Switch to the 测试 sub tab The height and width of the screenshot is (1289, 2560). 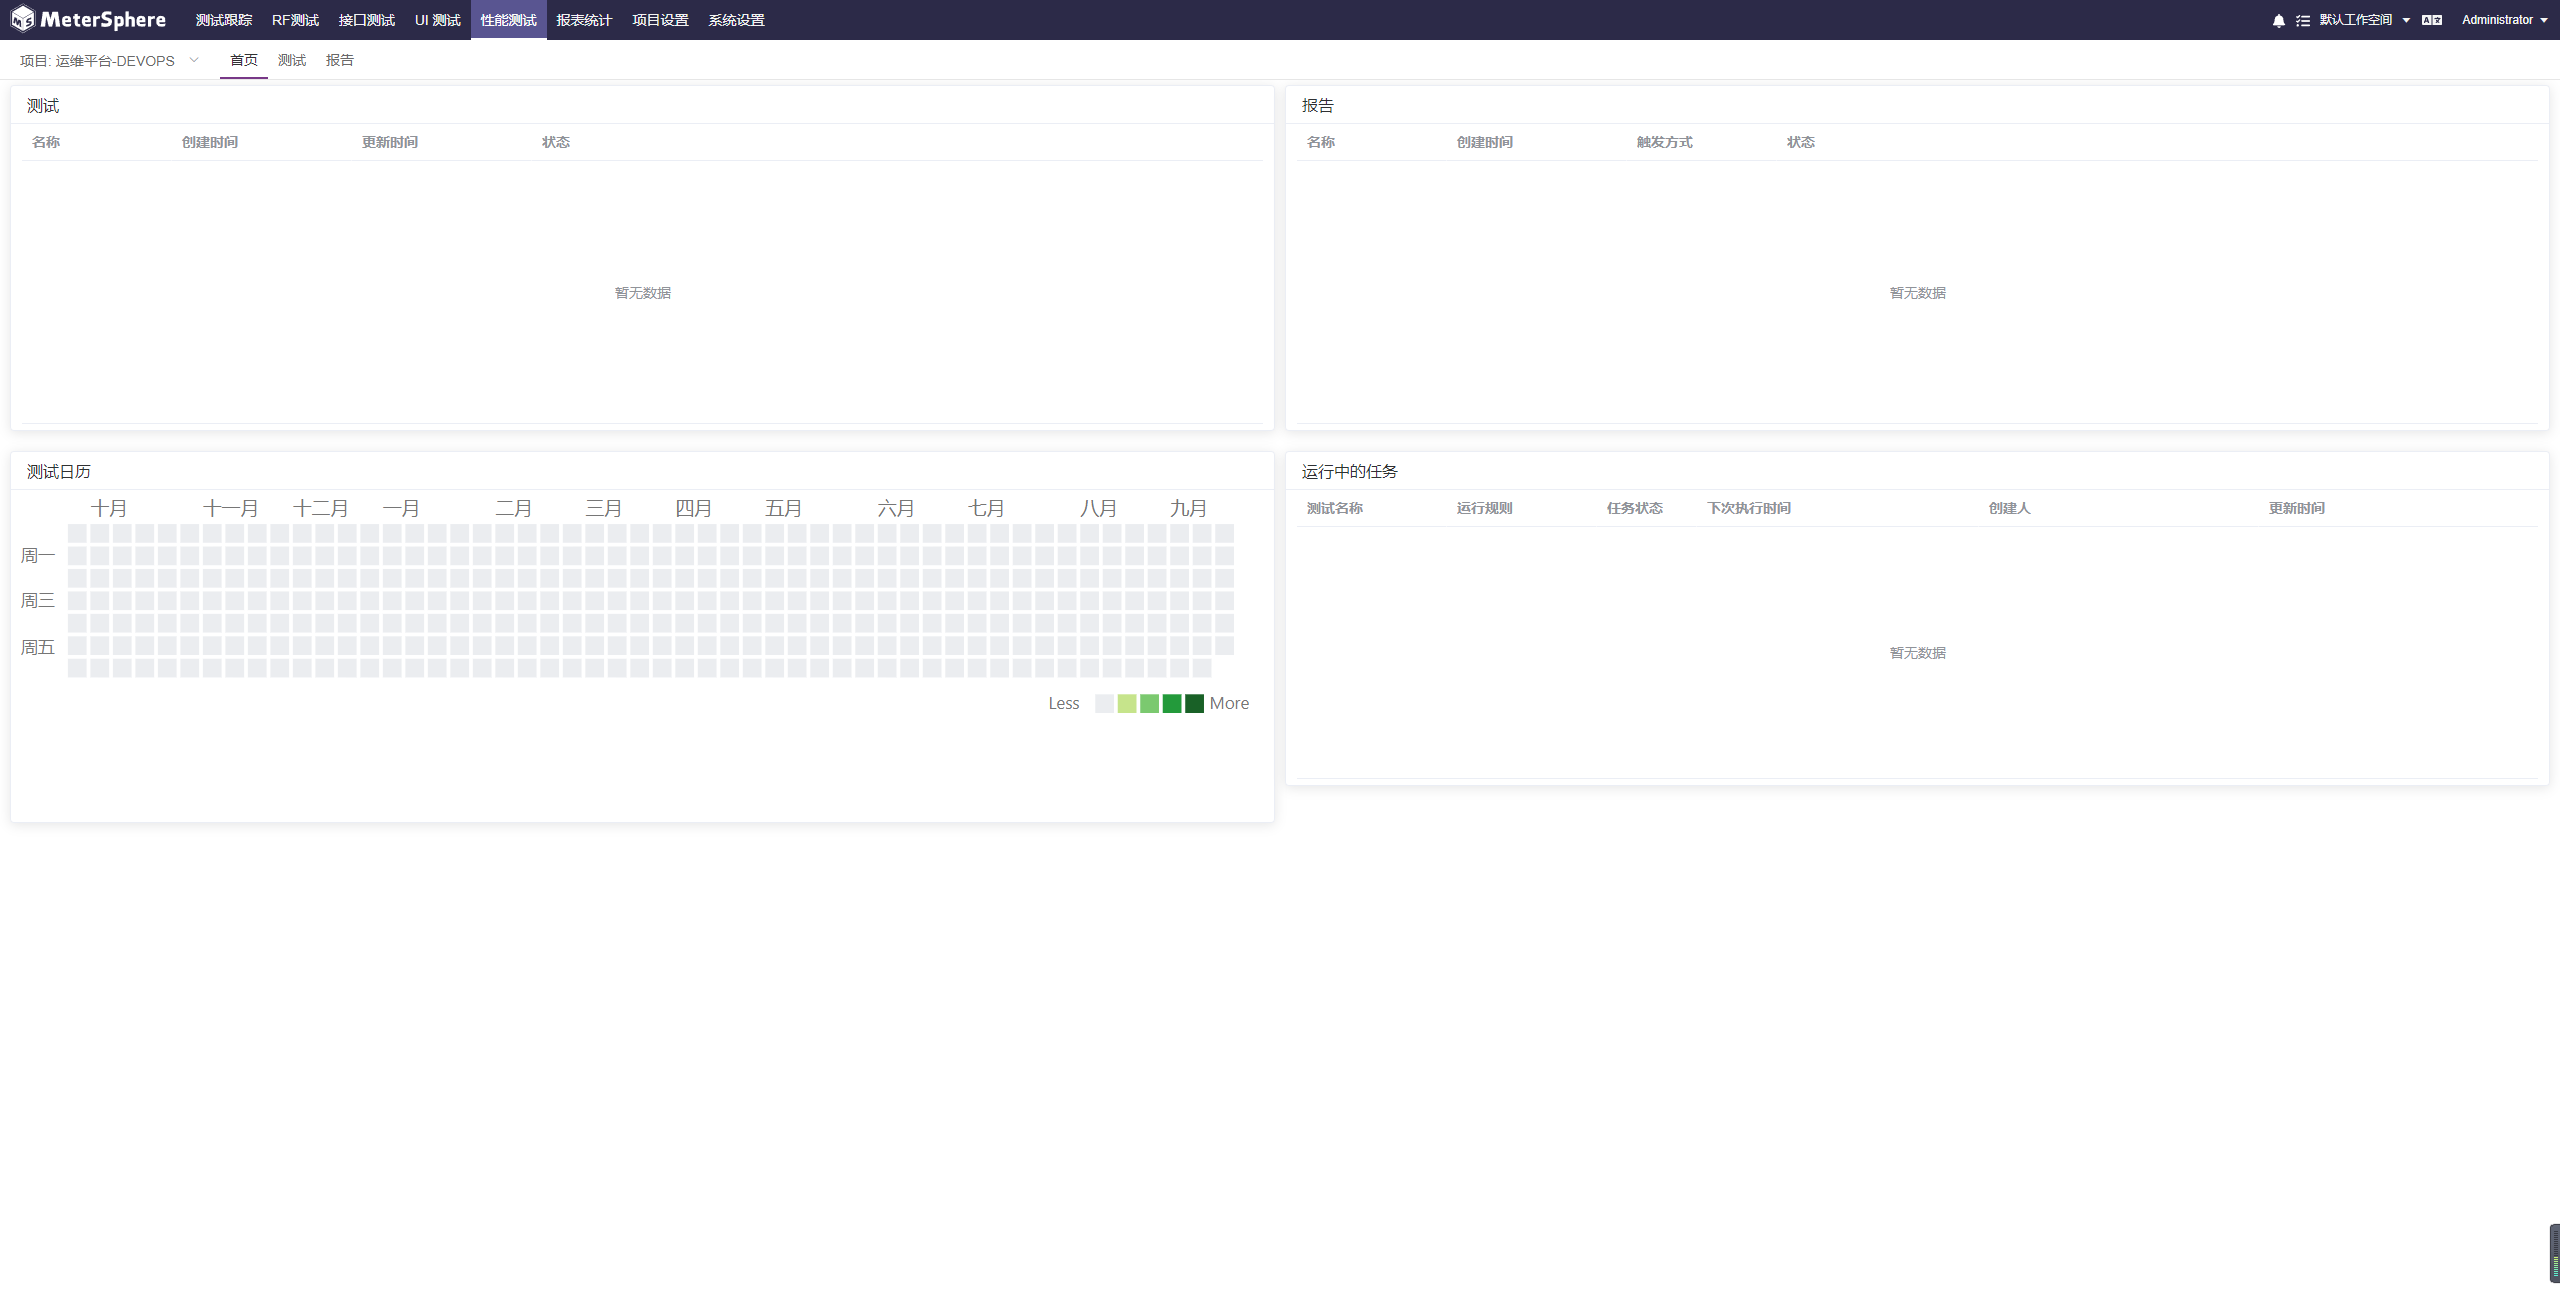point(292,60)
